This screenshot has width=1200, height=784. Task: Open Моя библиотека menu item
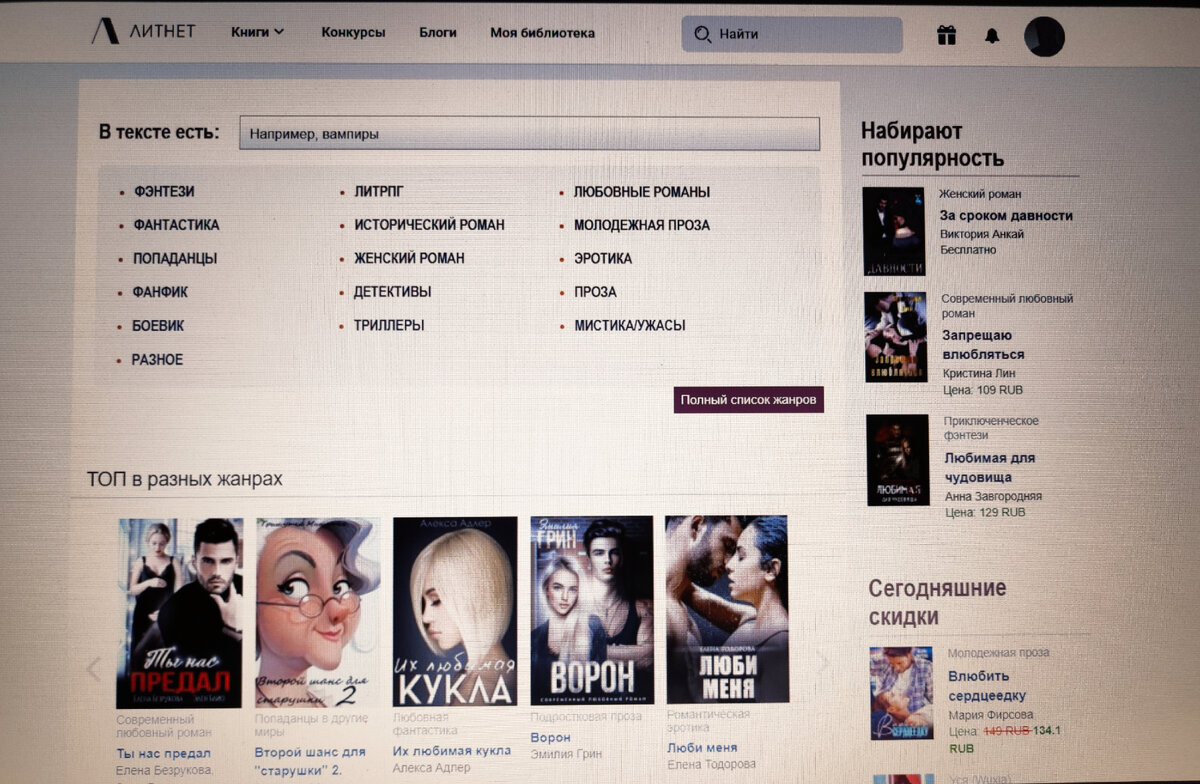pyautogui.click(x=542, y=33)
